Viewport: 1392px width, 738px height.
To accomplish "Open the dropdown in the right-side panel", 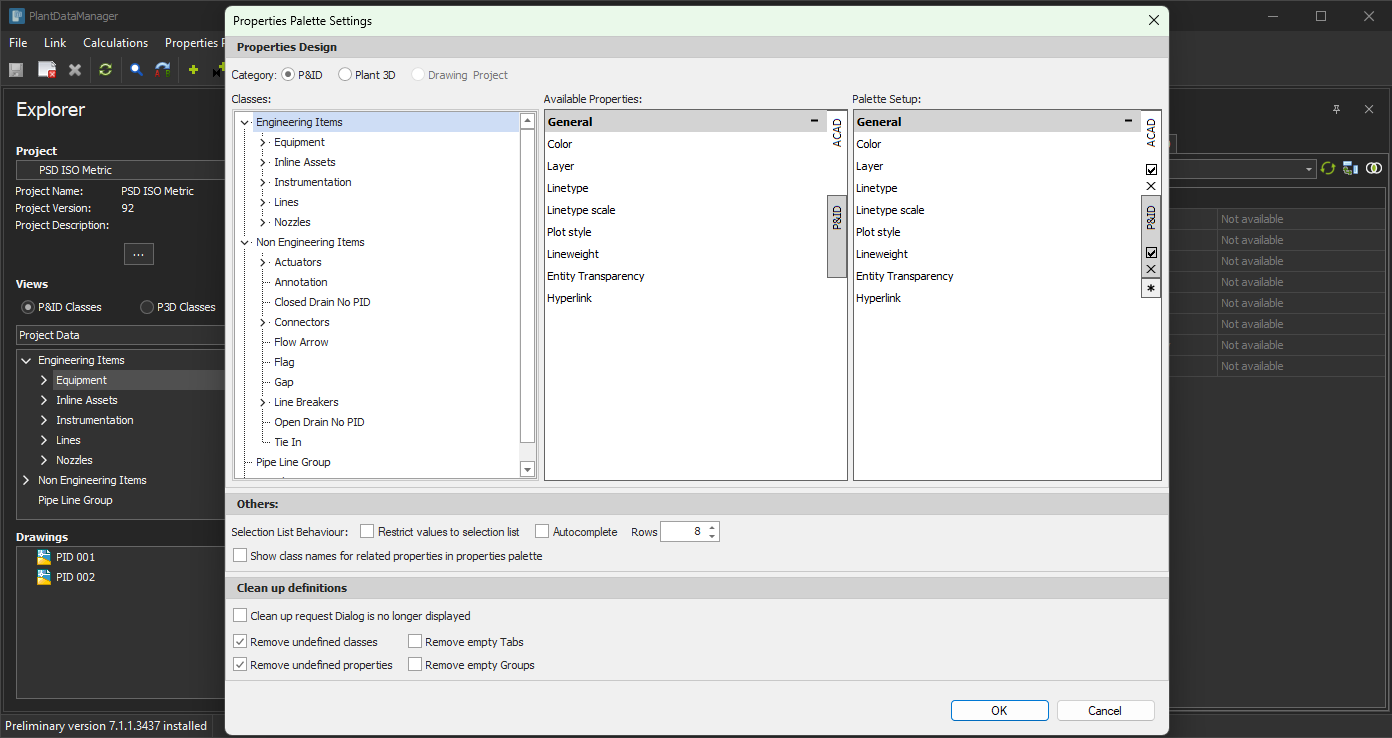I will tap(1309, 169).
